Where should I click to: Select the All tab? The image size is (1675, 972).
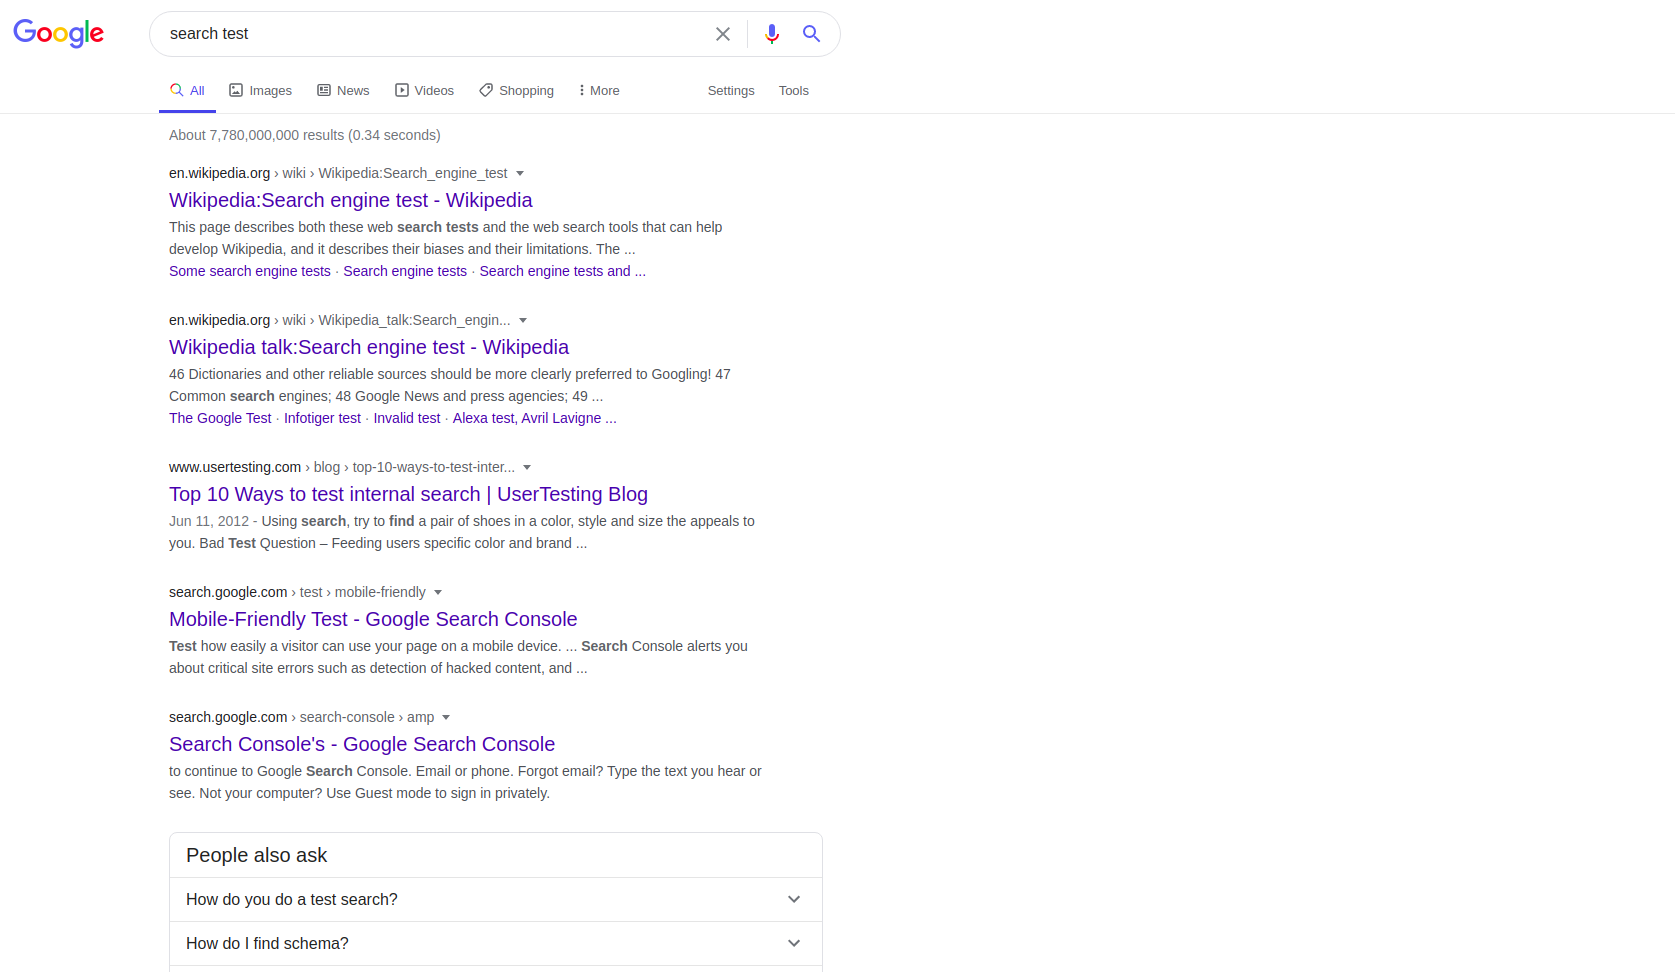pyautogui.click(x=187, y=90)
